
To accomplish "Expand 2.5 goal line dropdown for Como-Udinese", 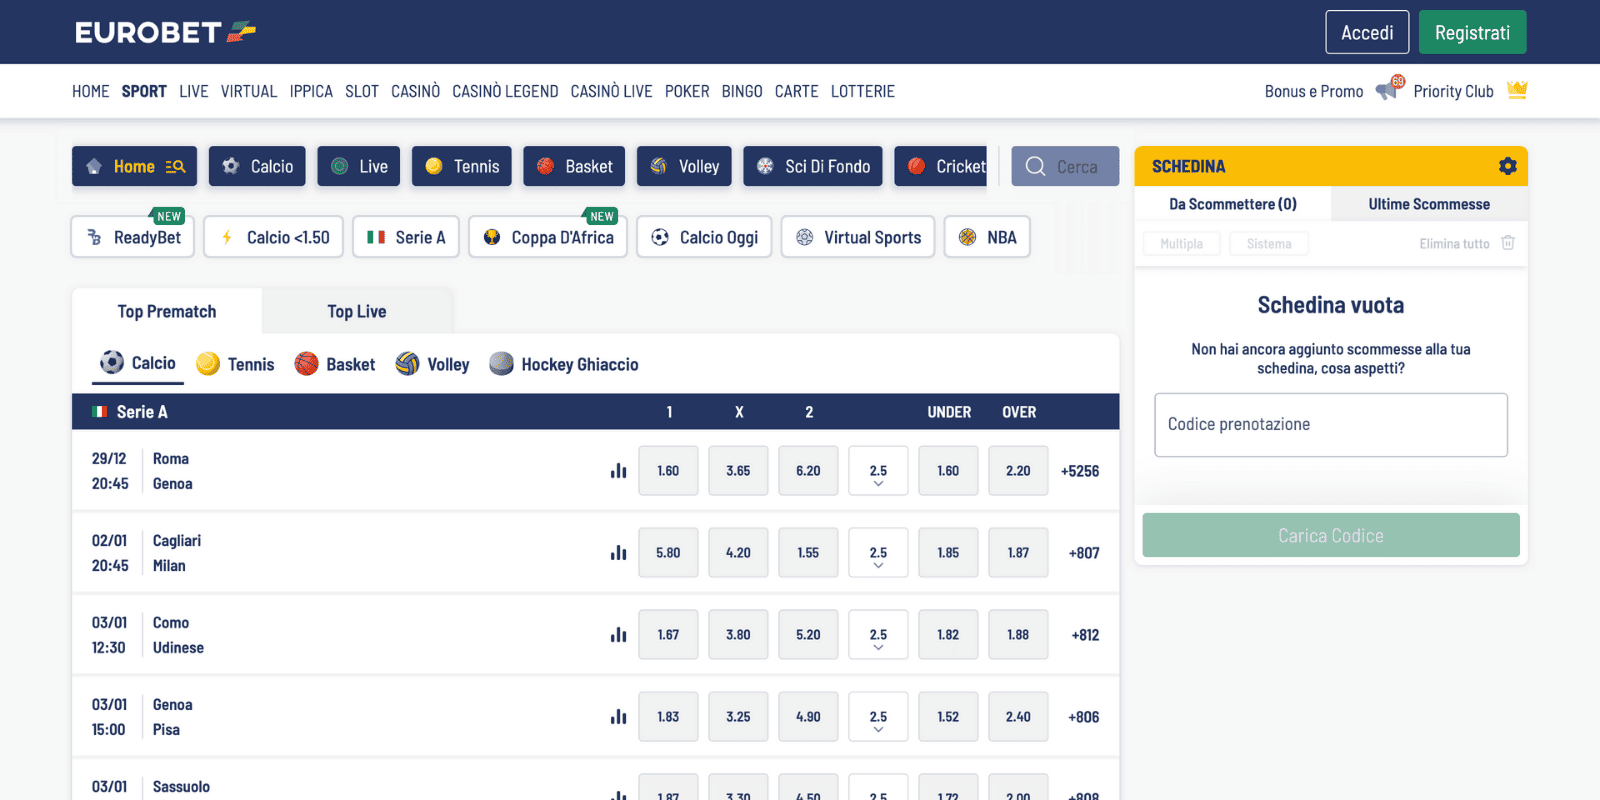I will pos(878,635).
